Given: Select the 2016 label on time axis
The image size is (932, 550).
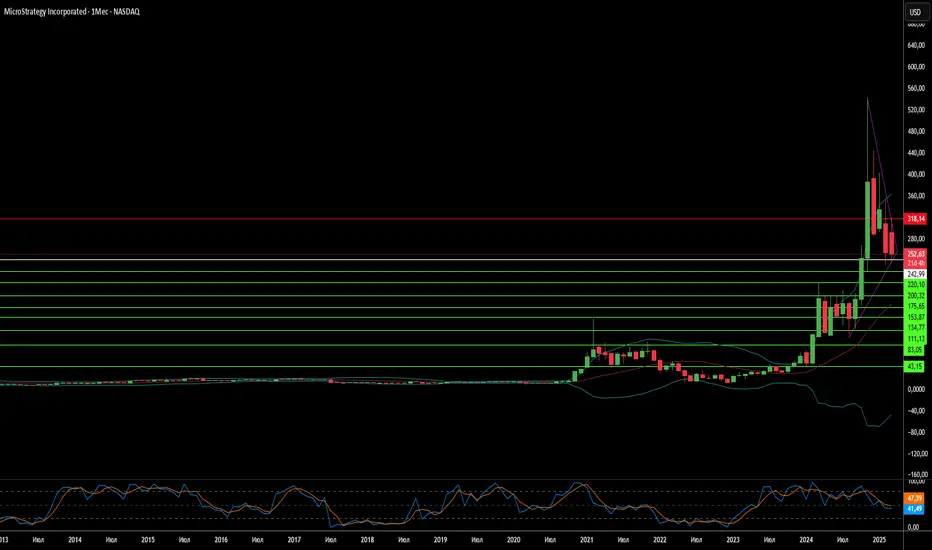Looking at the screenshot, I should point(221,539).
